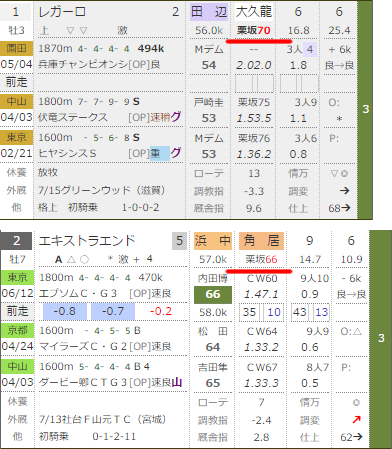
Task: Click the O:△ mark
Action: tap(351, 331)
